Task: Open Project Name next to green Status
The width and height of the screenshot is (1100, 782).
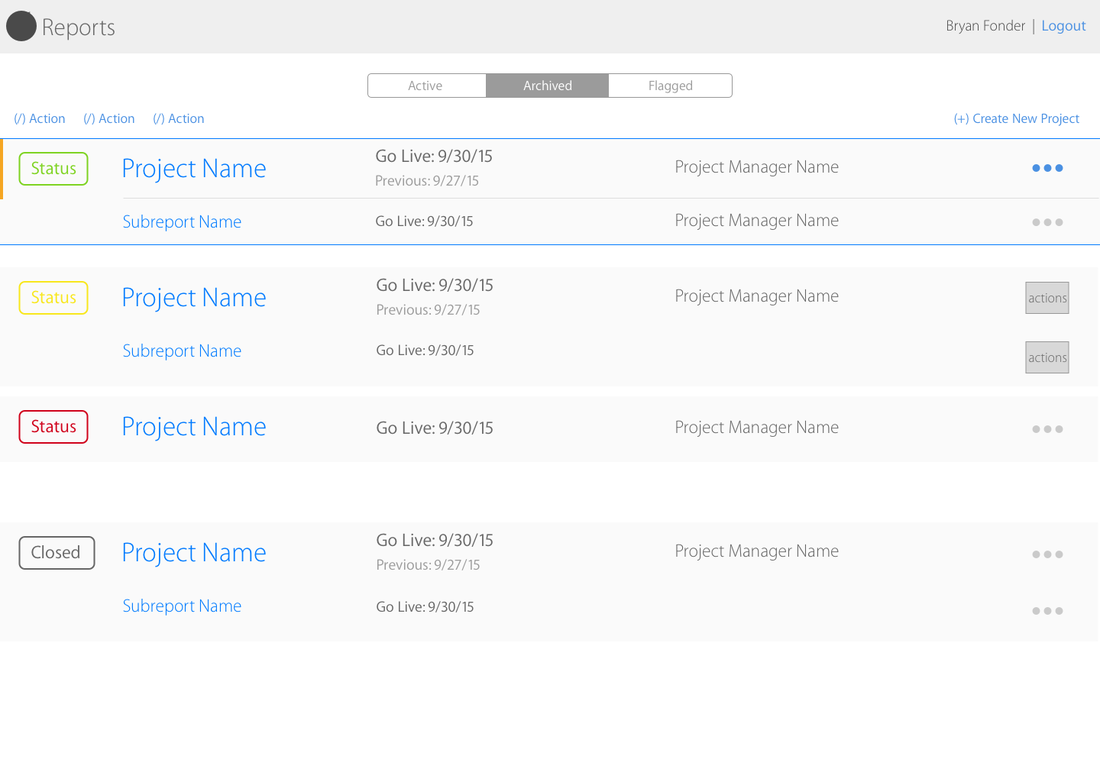Action: [x=194, y=169]
